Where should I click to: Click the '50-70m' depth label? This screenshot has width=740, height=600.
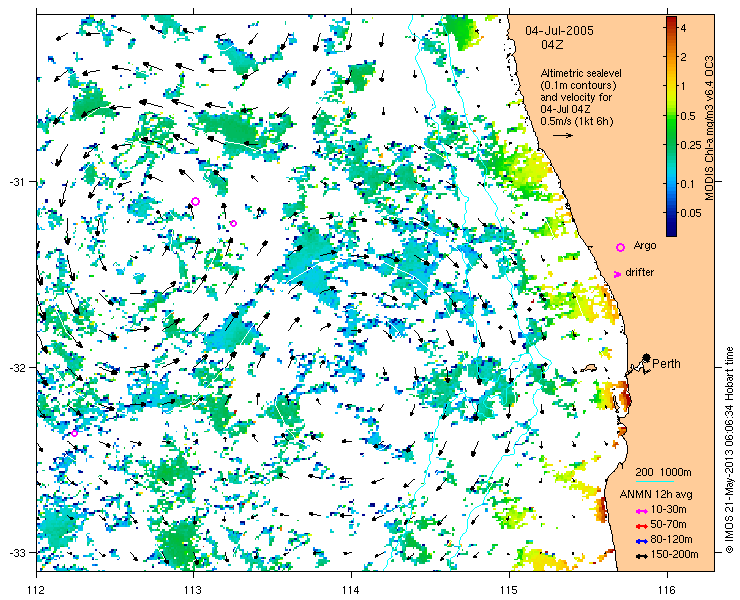[x=668, y=524]
